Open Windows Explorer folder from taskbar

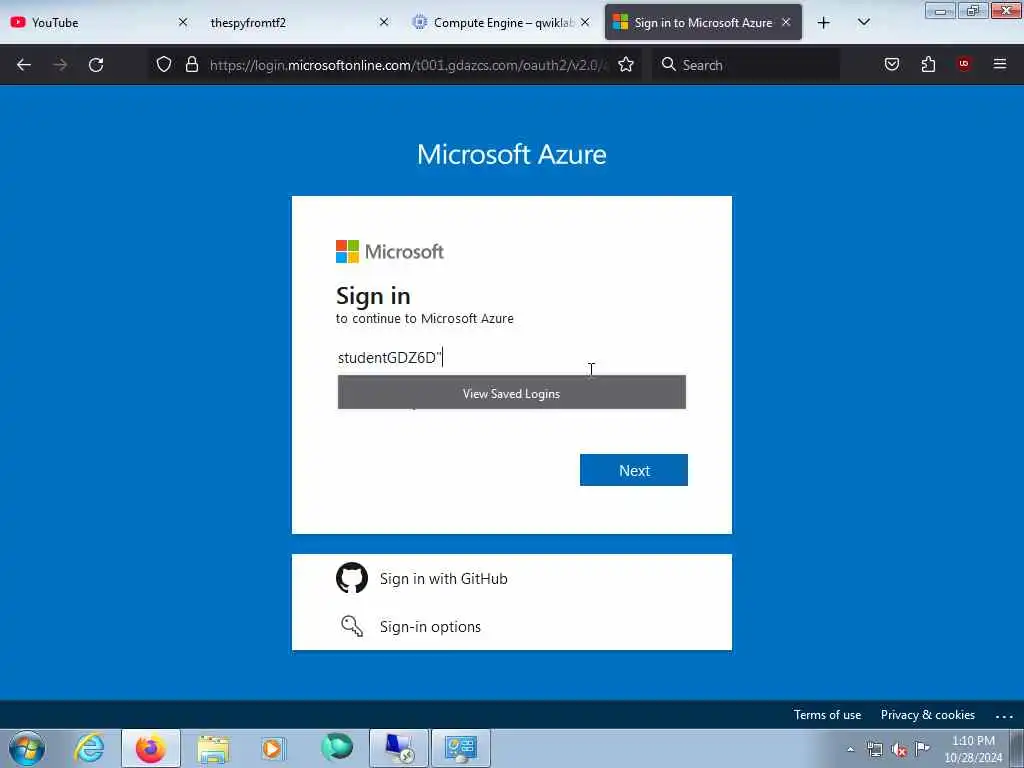pyautogui.click(x=213, y=748)
